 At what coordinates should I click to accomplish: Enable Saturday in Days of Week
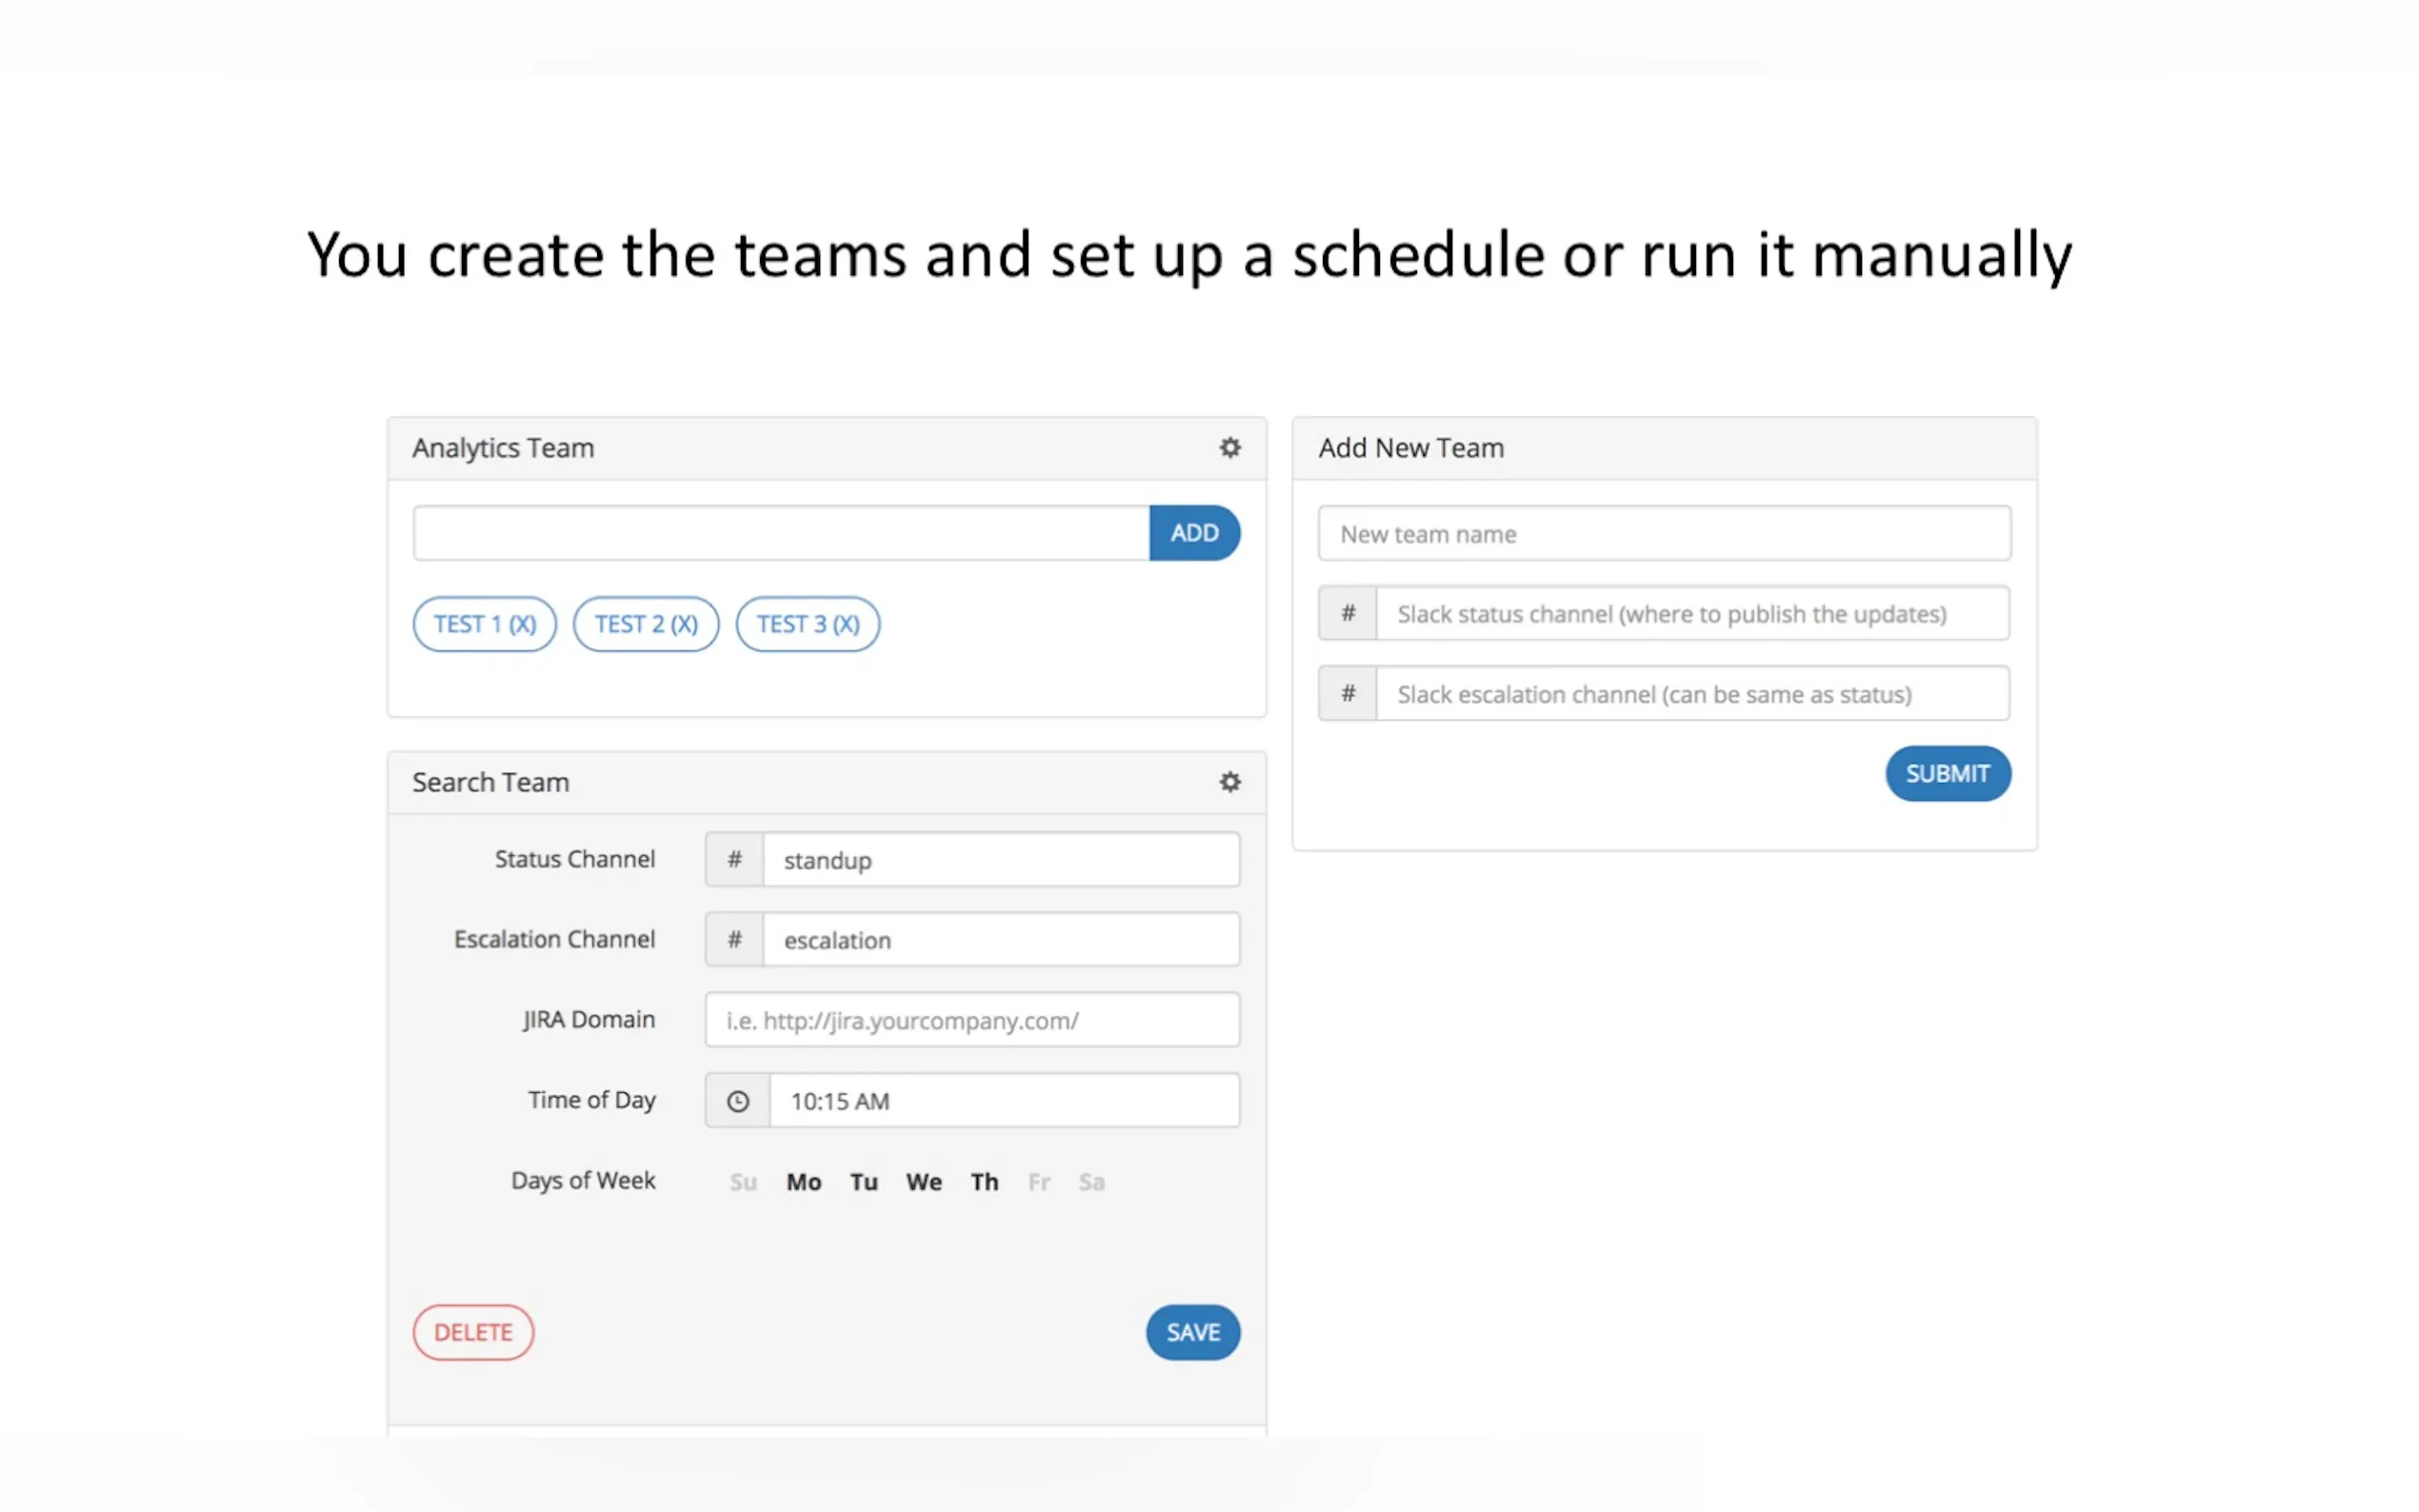coord(1091,1182)
